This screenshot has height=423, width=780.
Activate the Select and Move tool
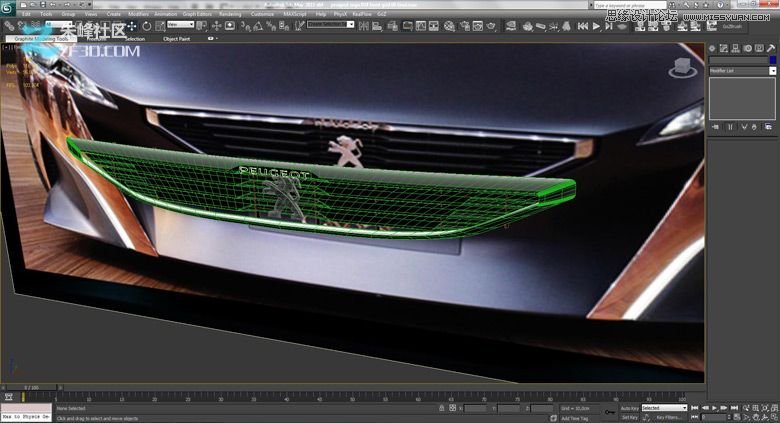click(131, 26)
